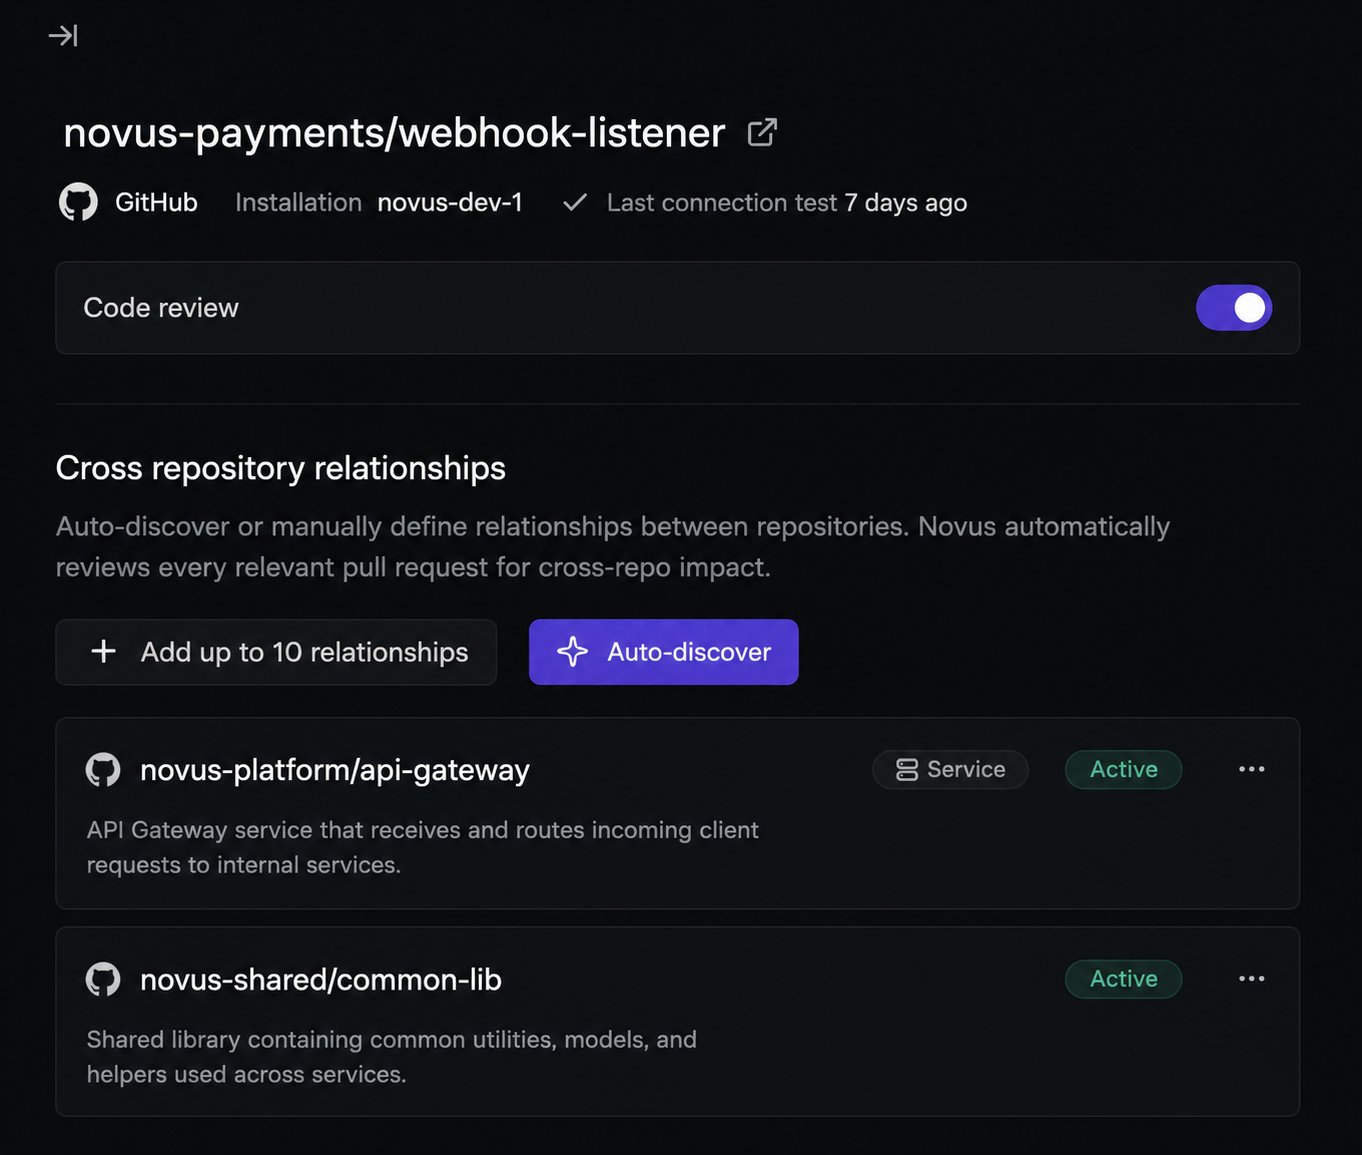Click the plus icon in Add relationships
Image resolution: width=1362 pixels, height=1155 pixels.
click(103, 652)
